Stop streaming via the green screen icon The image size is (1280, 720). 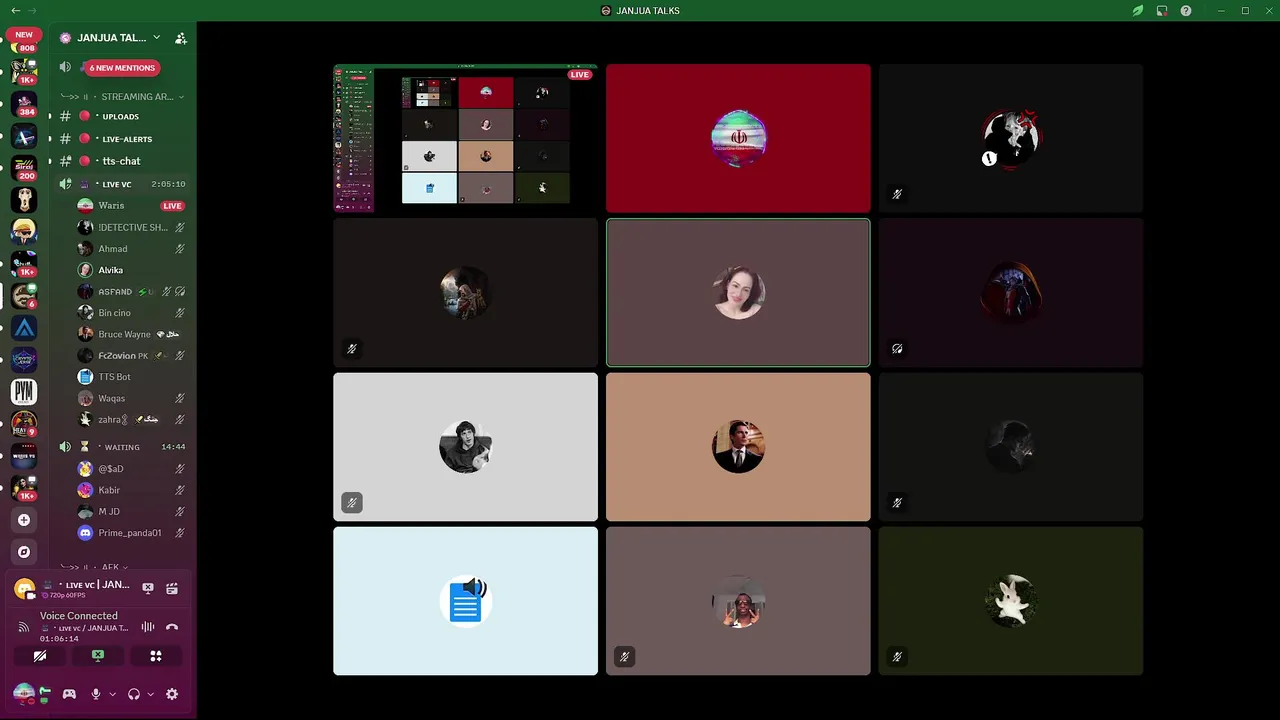point(98,656)
